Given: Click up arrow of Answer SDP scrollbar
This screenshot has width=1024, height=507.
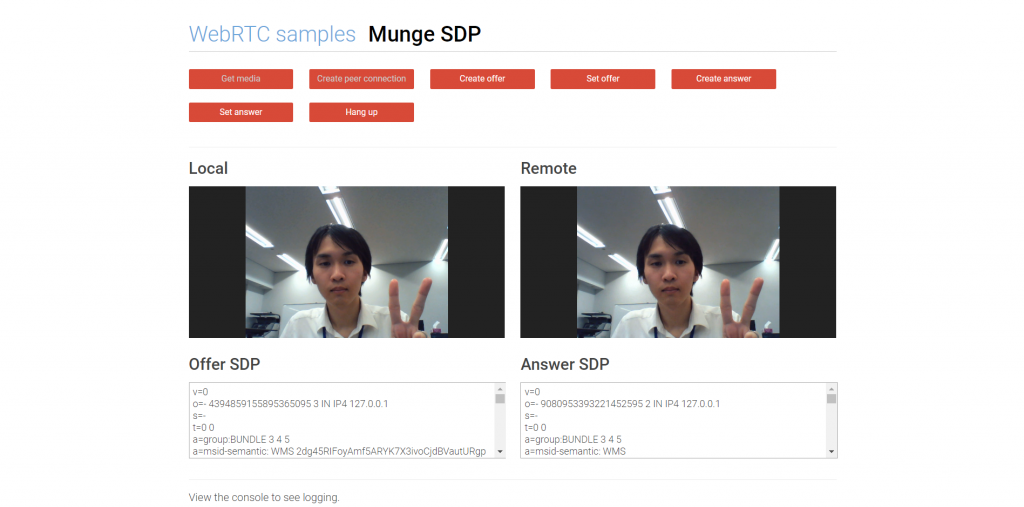Looking at the screenshot, I should click(831, 388).
